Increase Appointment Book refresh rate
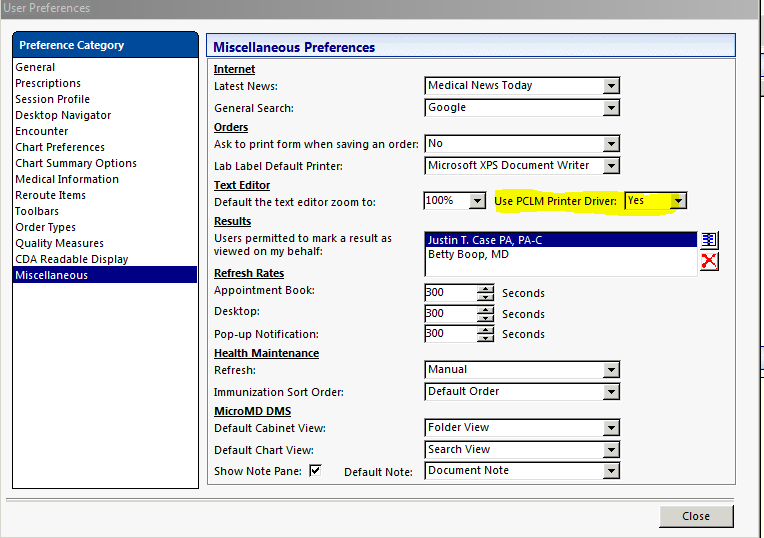Screen dimensions: 764x538 (485, 289)
